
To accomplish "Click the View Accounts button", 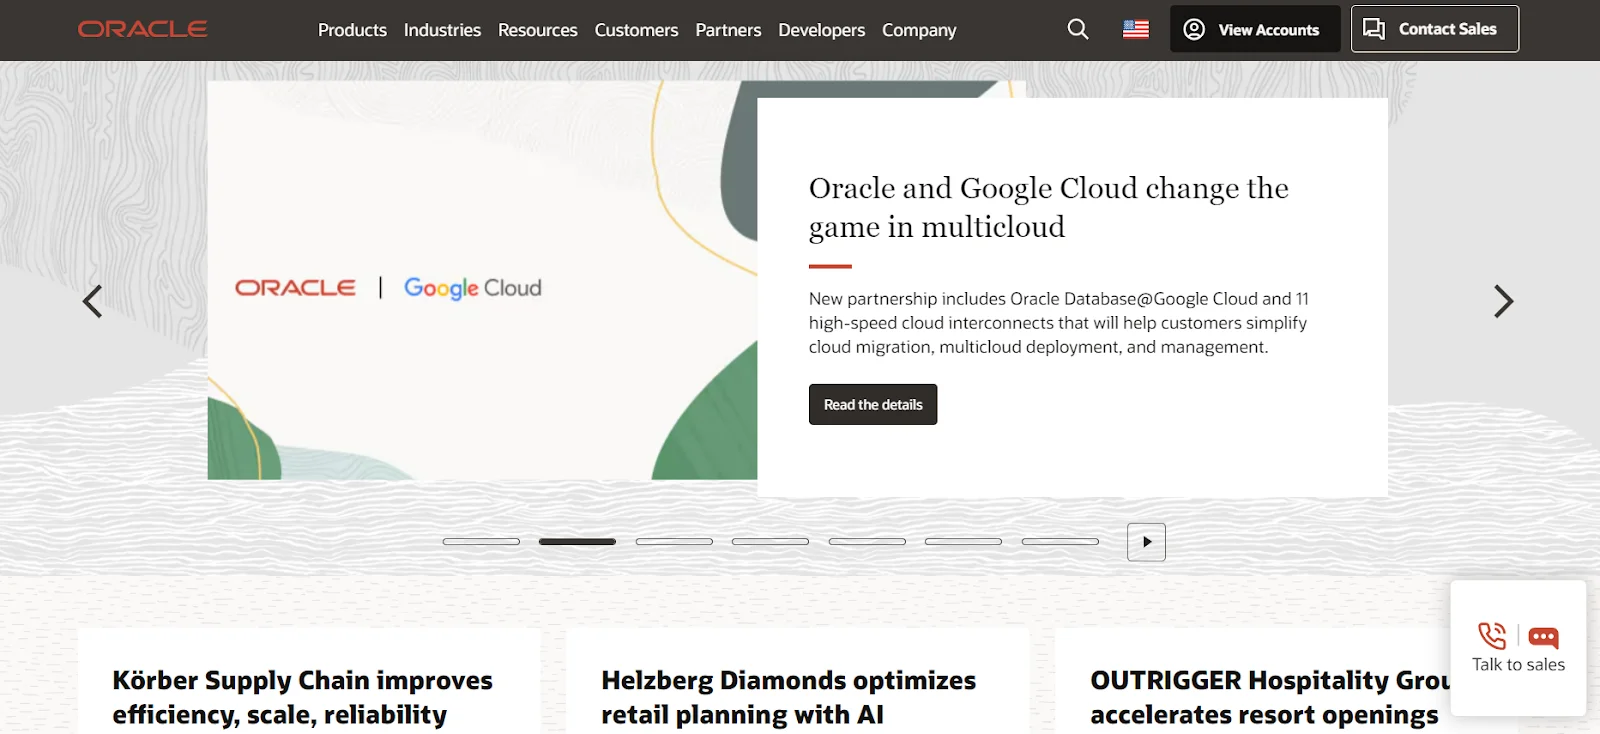I will coord(1255,29).
